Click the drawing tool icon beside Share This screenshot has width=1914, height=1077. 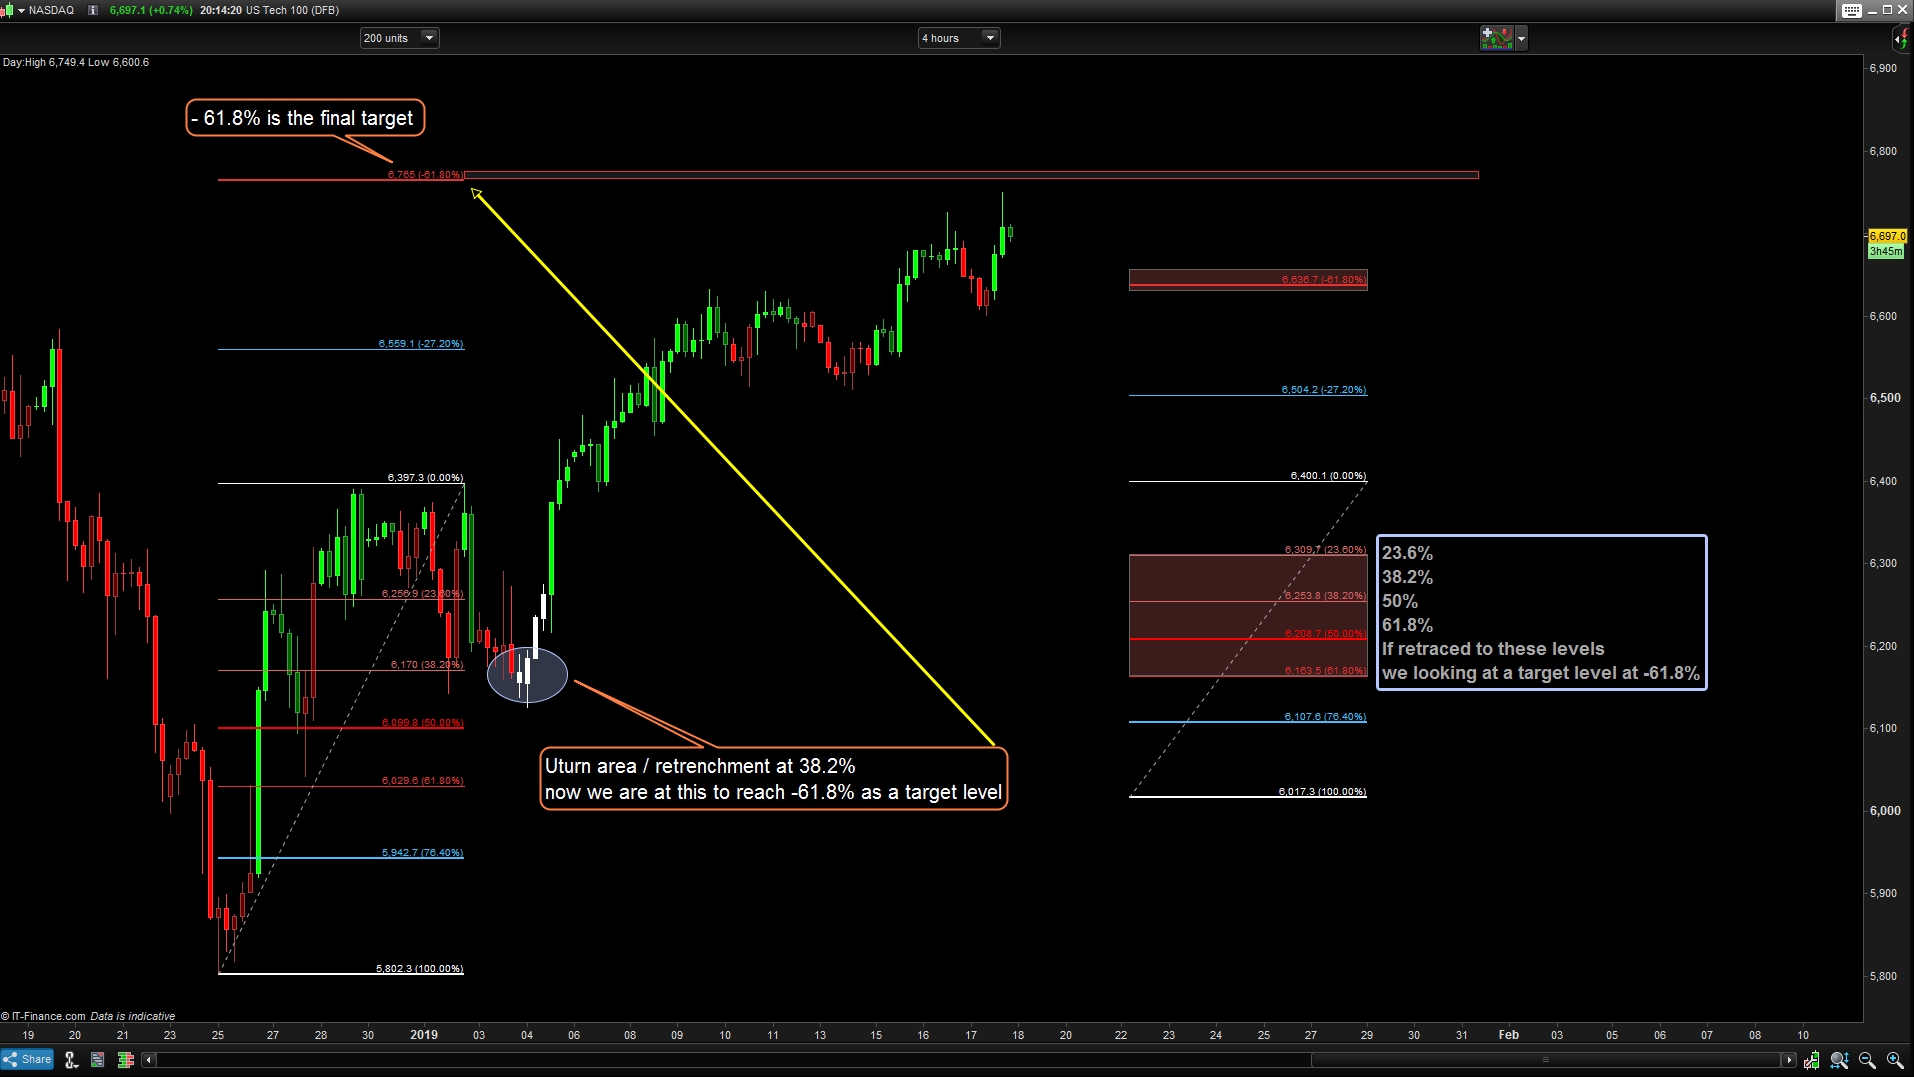pyautogui.click(x=71, y=1060)
